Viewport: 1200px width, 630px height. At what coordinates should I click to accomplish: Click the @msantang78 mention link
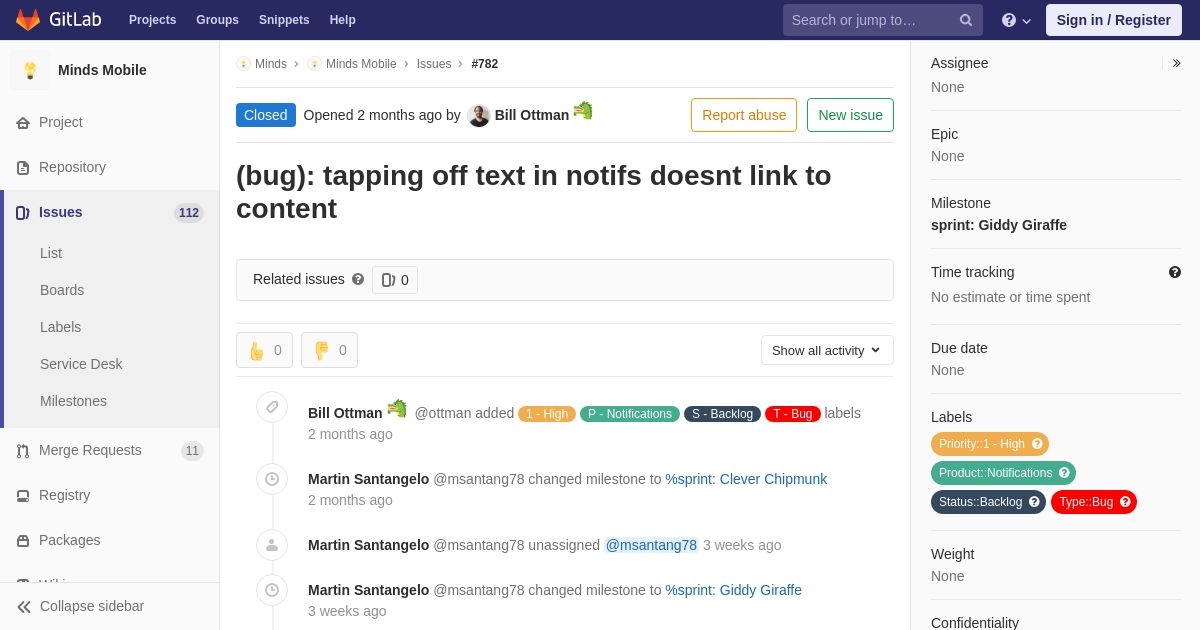click(x=651, y=545)
